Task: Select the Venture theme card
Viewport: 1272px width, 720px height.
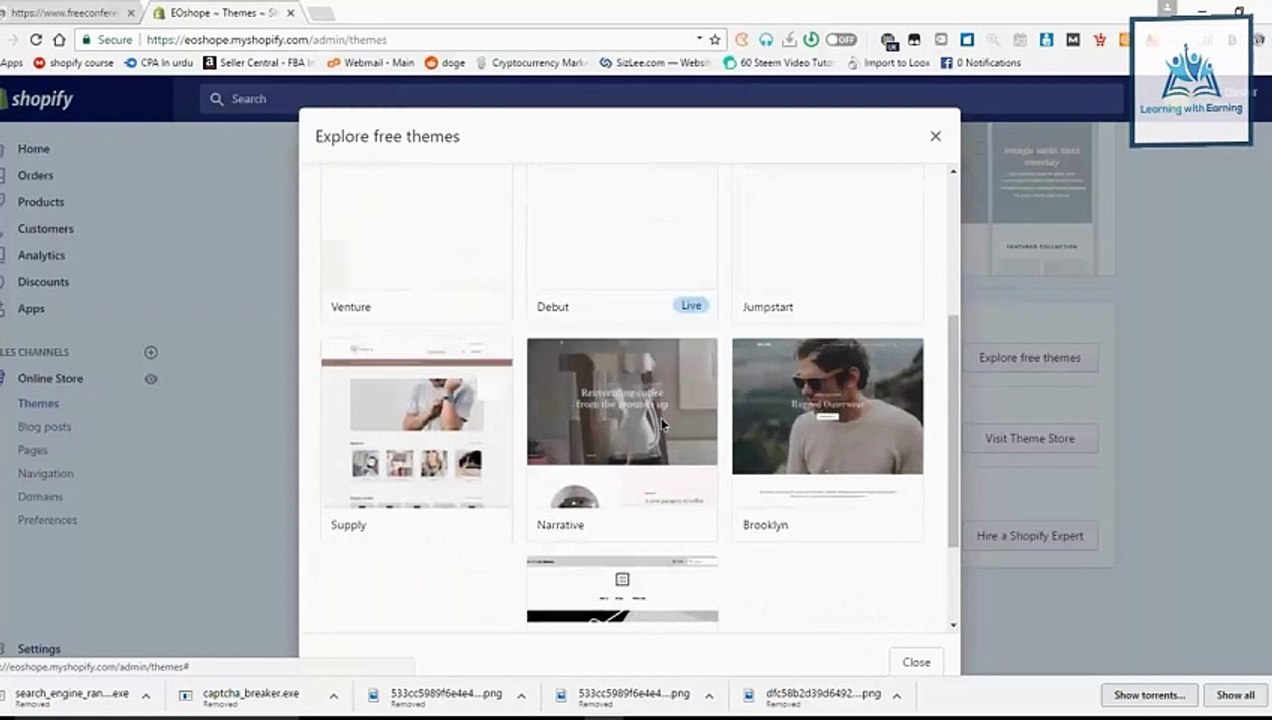Action: tap(416, 245)
